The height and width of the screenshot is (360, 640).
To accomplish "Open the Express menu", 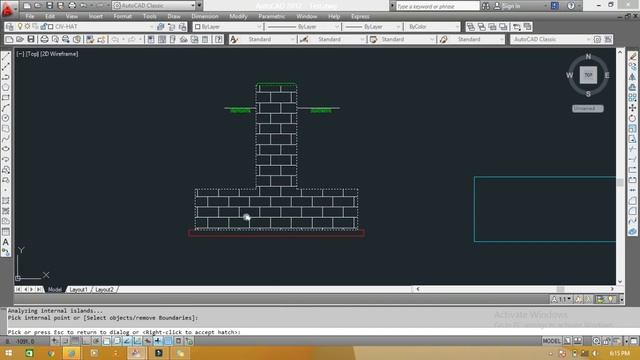I will click(360, 16).
